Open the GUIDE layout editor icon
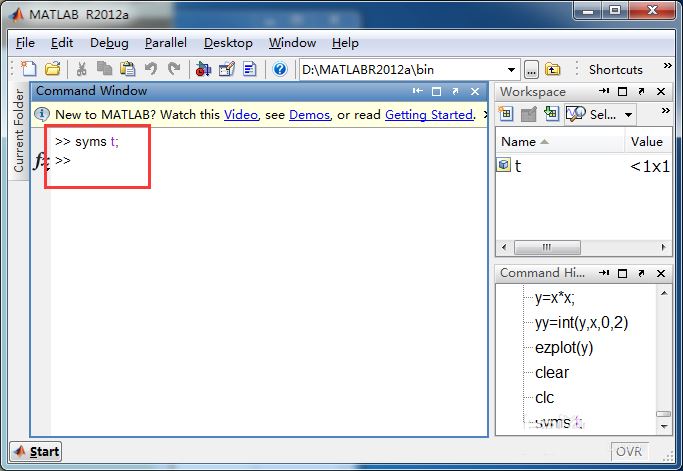This screenshot has width=683, height=471. click(227, 69)
